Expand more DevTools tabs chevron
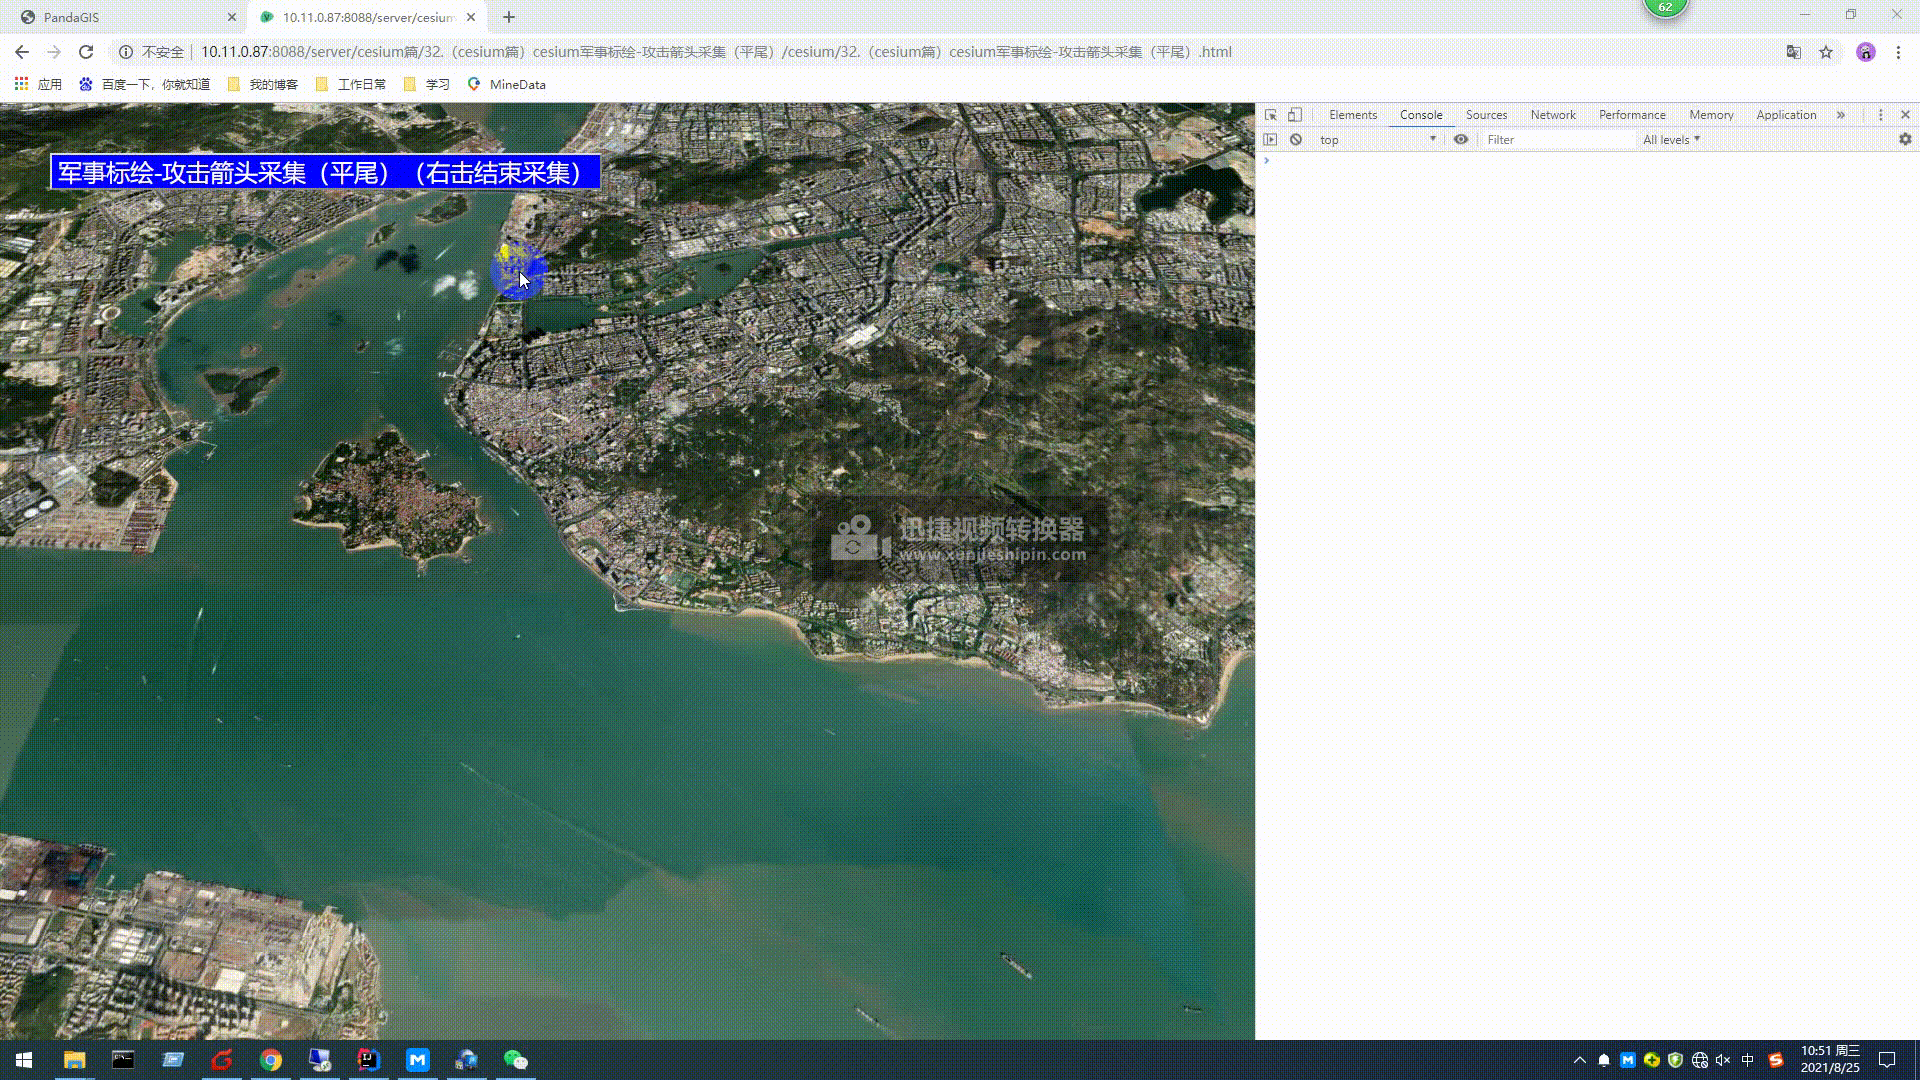1920x1080 pixels. pyautogui.click(x=1841, y=115)
